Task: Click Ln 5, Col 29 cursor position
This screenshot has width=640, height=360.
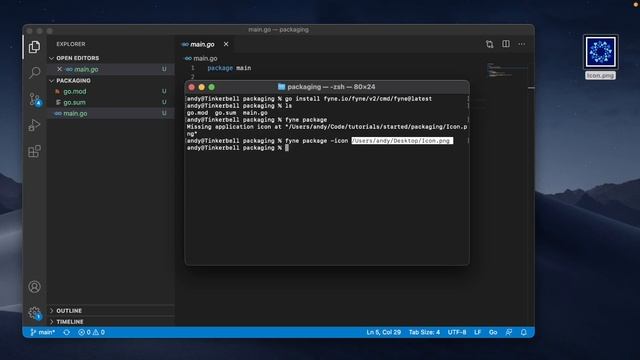Action: point(383,332)
